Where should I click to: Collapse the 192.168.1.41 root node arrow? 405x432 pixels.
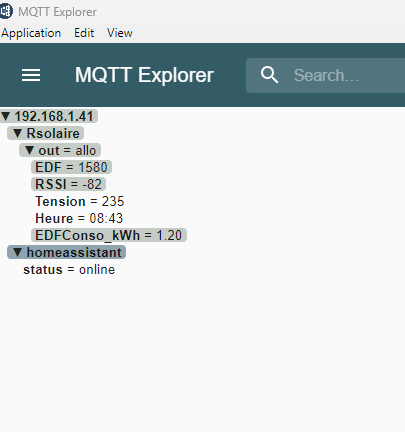(x=6, y=116)
